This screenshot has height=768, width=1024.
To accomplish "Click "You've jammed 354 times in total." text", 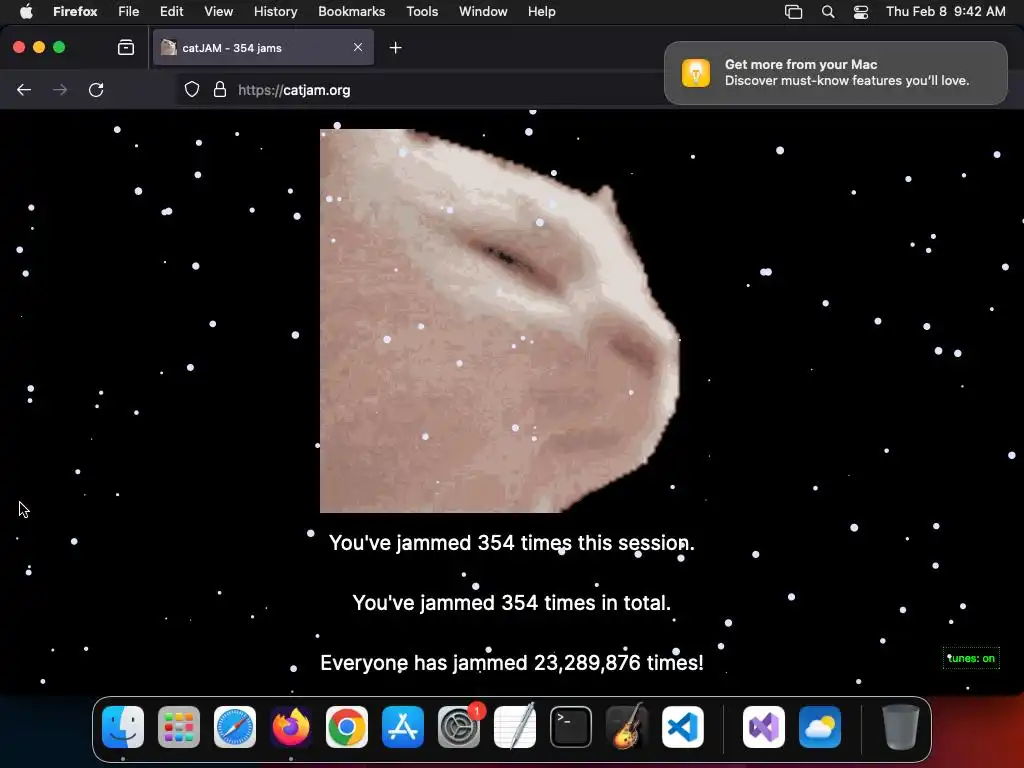I will tap(512, 603).
